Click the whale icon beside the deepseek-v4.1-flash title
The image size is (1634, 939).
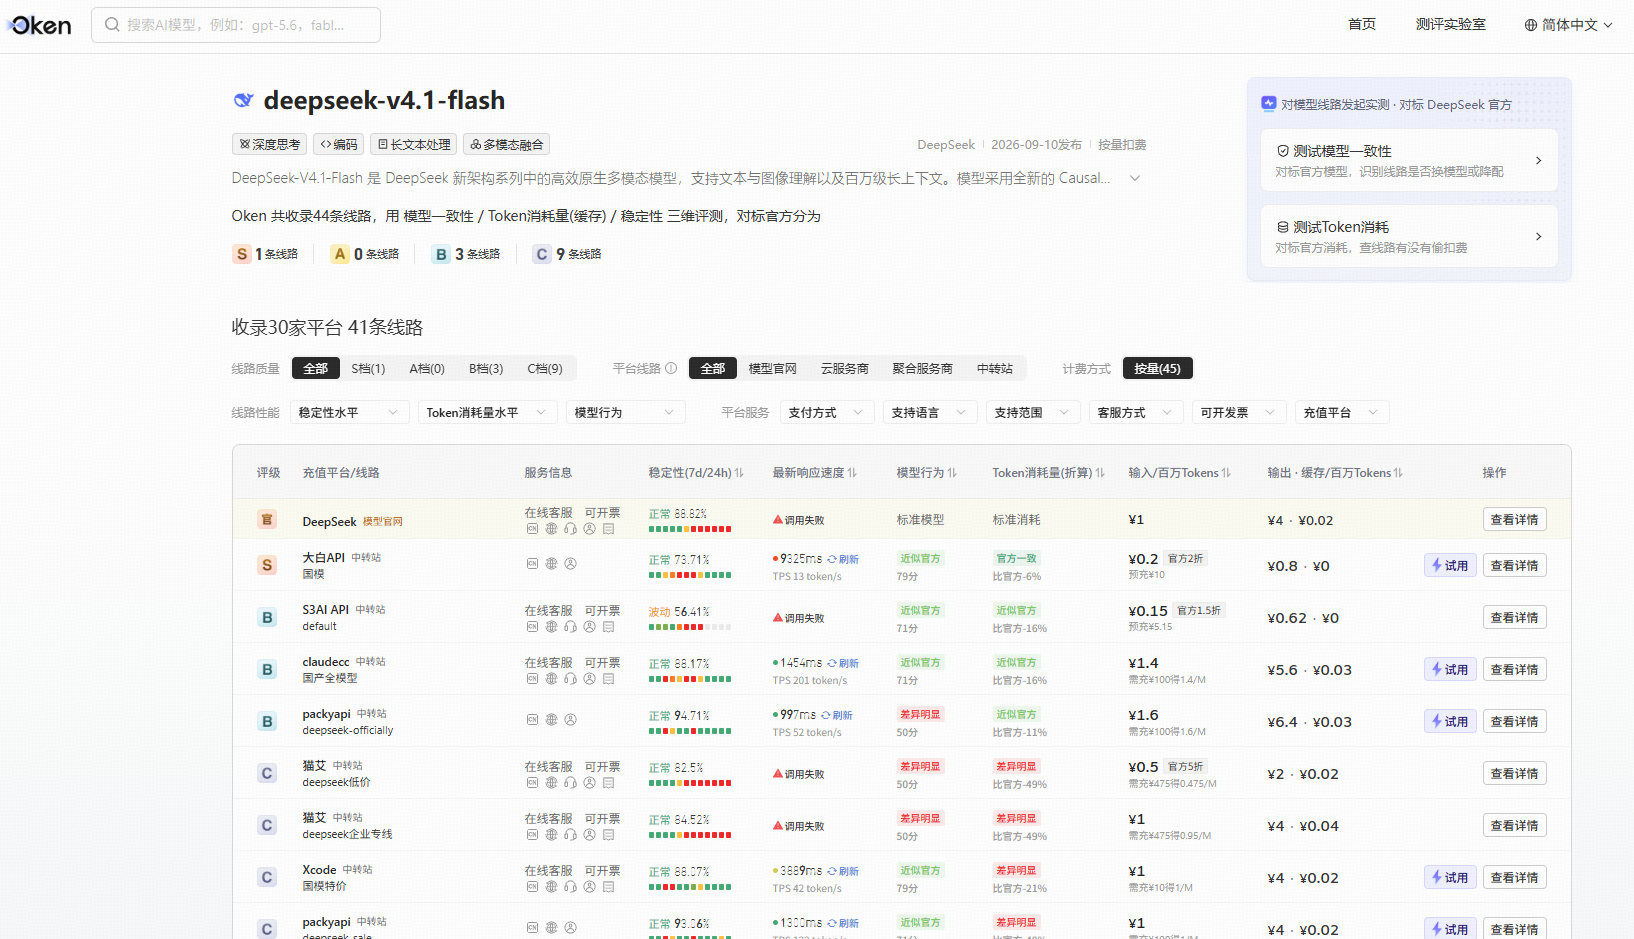[x=243, y=100]
